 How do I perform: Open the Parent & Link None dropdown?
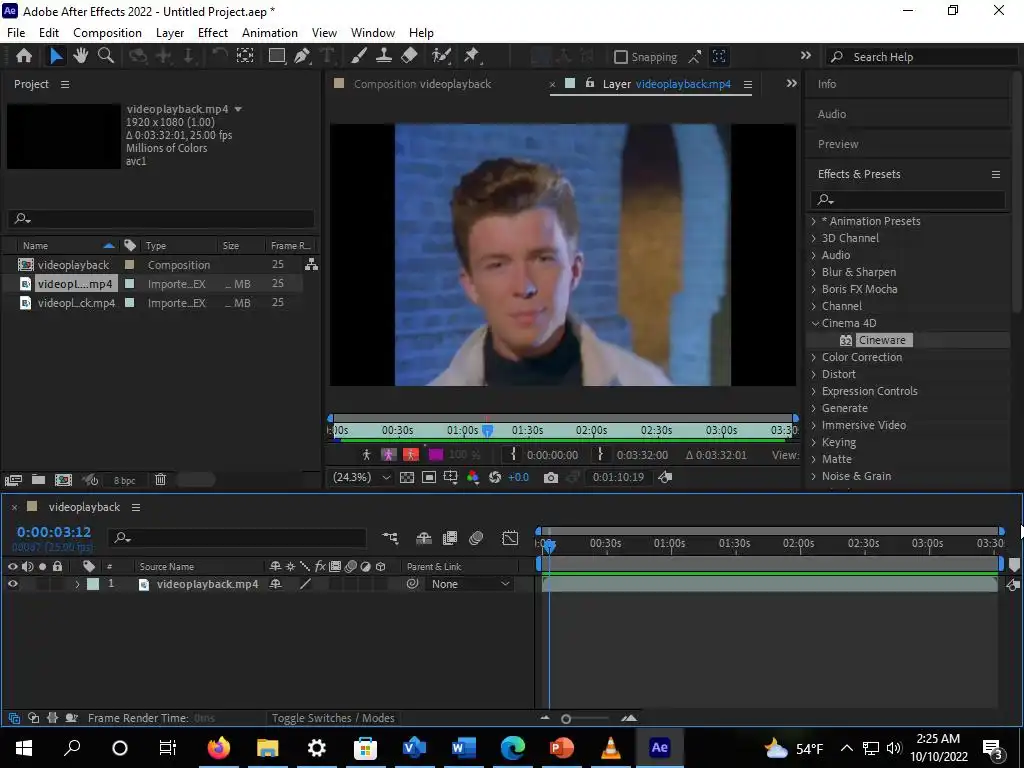(x=469, y=584)
